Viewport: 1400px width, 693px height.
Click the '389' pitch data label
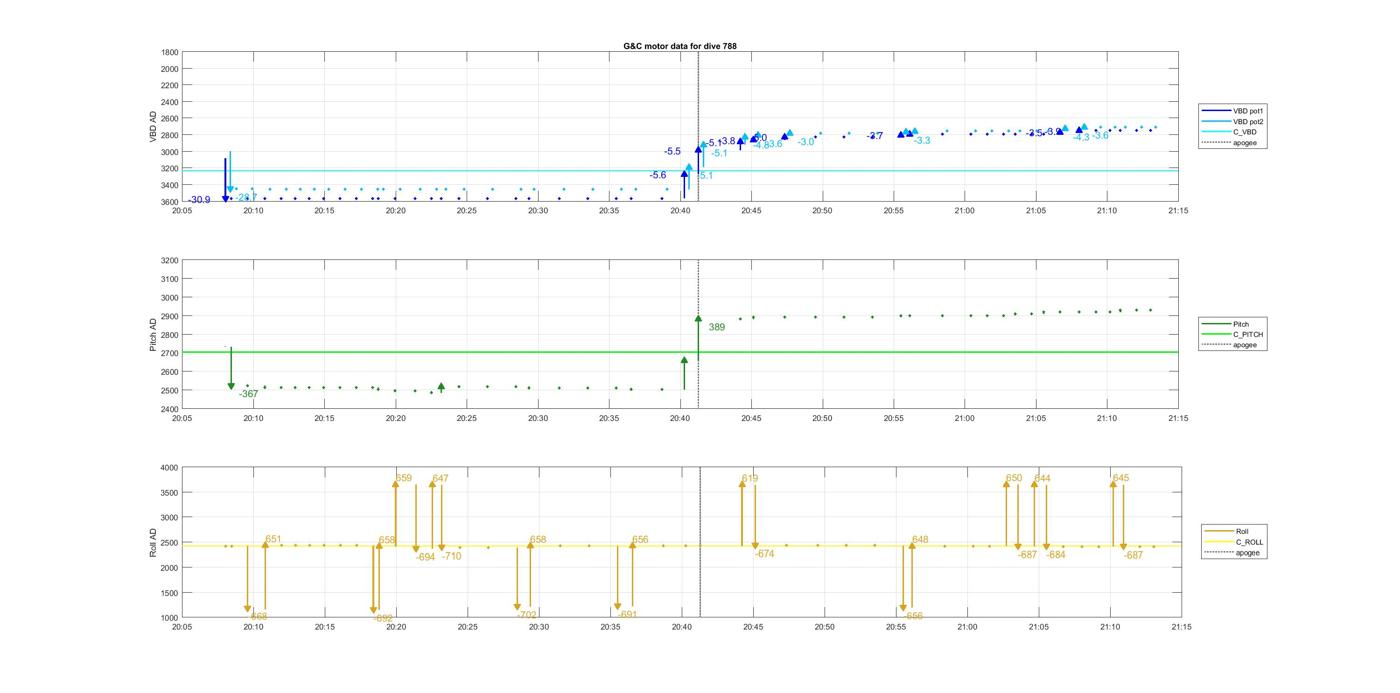coord(717,327)
